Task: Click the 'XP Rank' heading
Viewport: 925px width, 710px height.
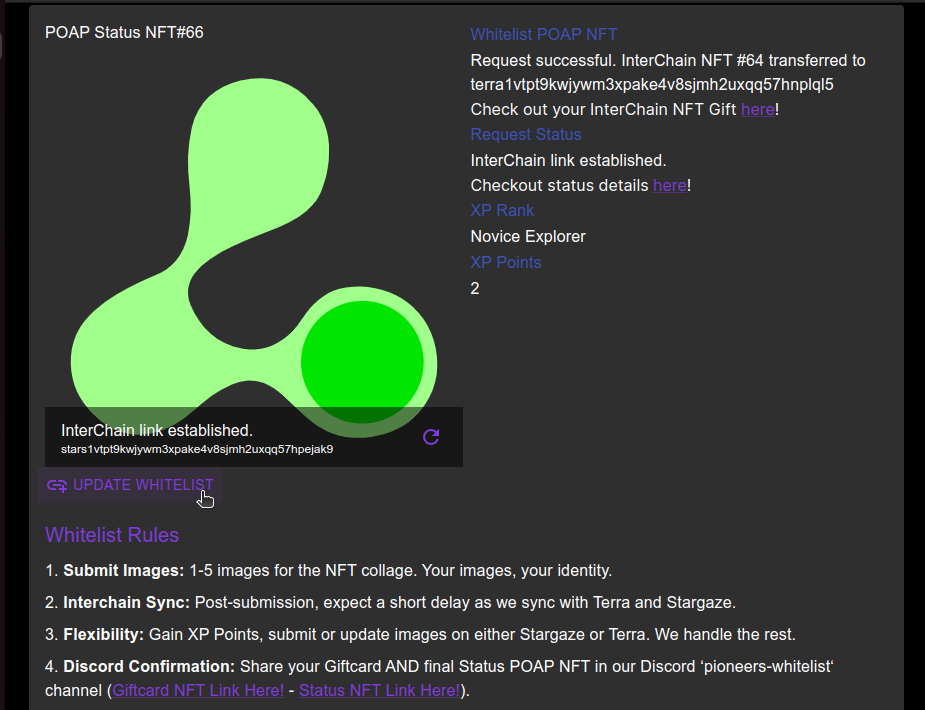Action: tap(502, 211)
